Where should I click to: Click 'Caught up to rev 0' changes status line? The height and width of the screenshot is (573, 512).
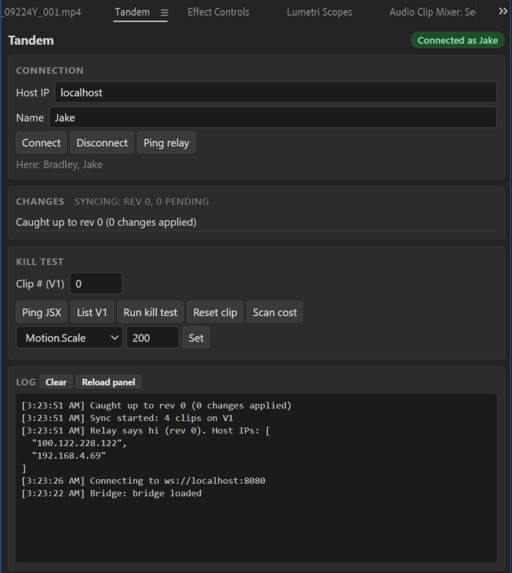[x=106, y=222]
